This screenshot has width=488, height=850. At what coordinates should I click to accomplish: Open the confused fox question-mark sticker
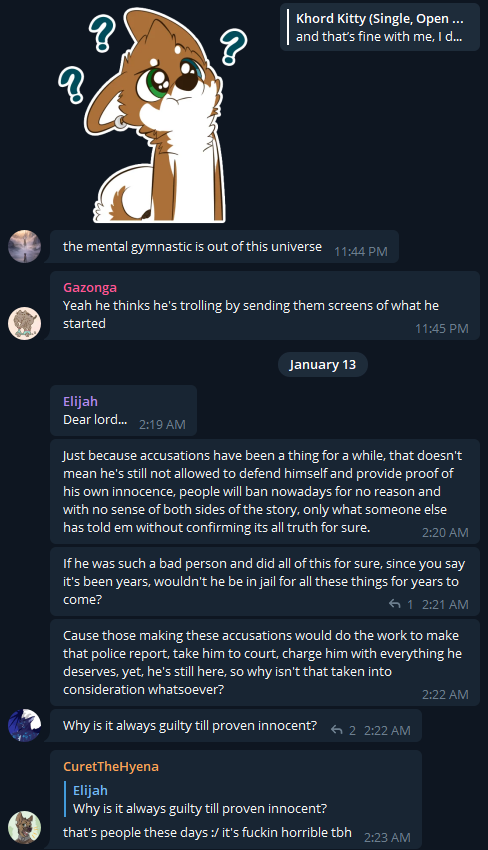tap(152, 114)
